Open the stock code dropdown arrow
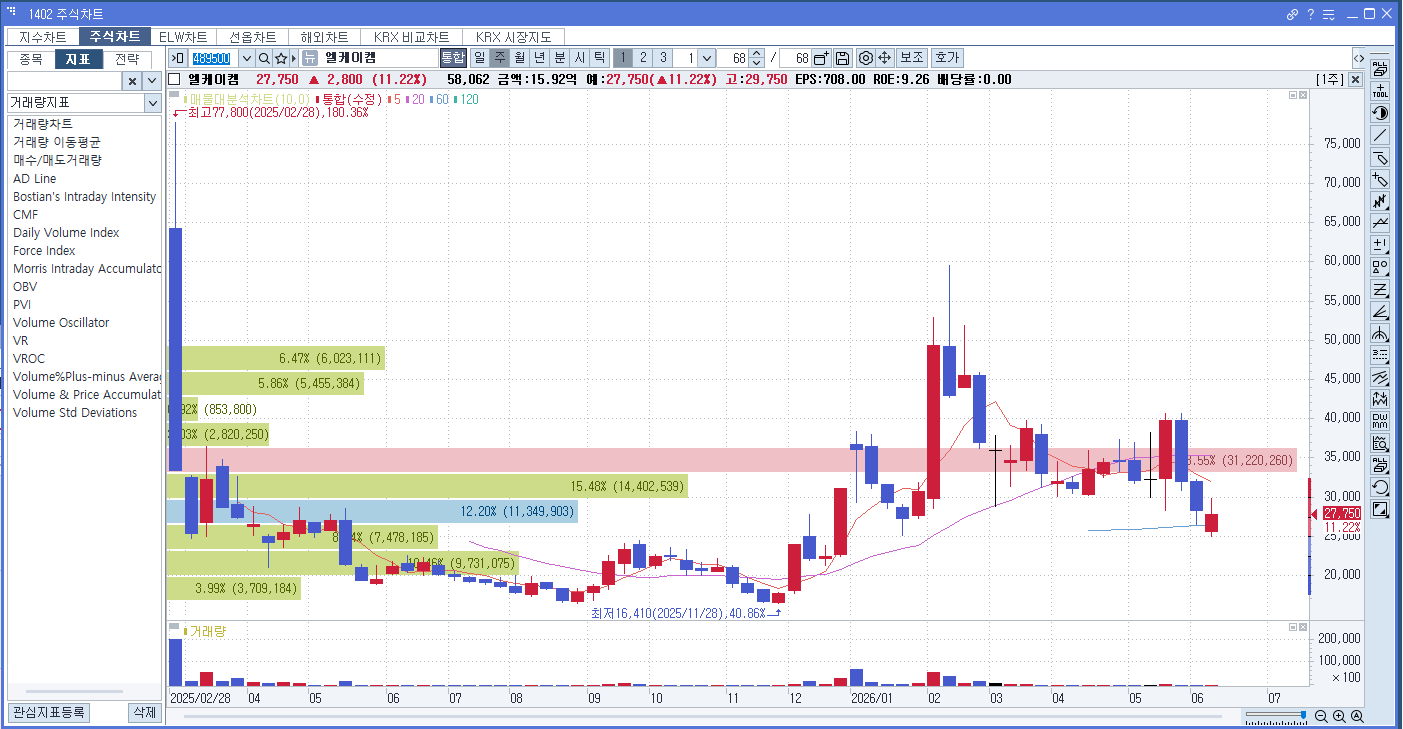The height and width of the screenshot is (729, 1403). click(246, 58)
